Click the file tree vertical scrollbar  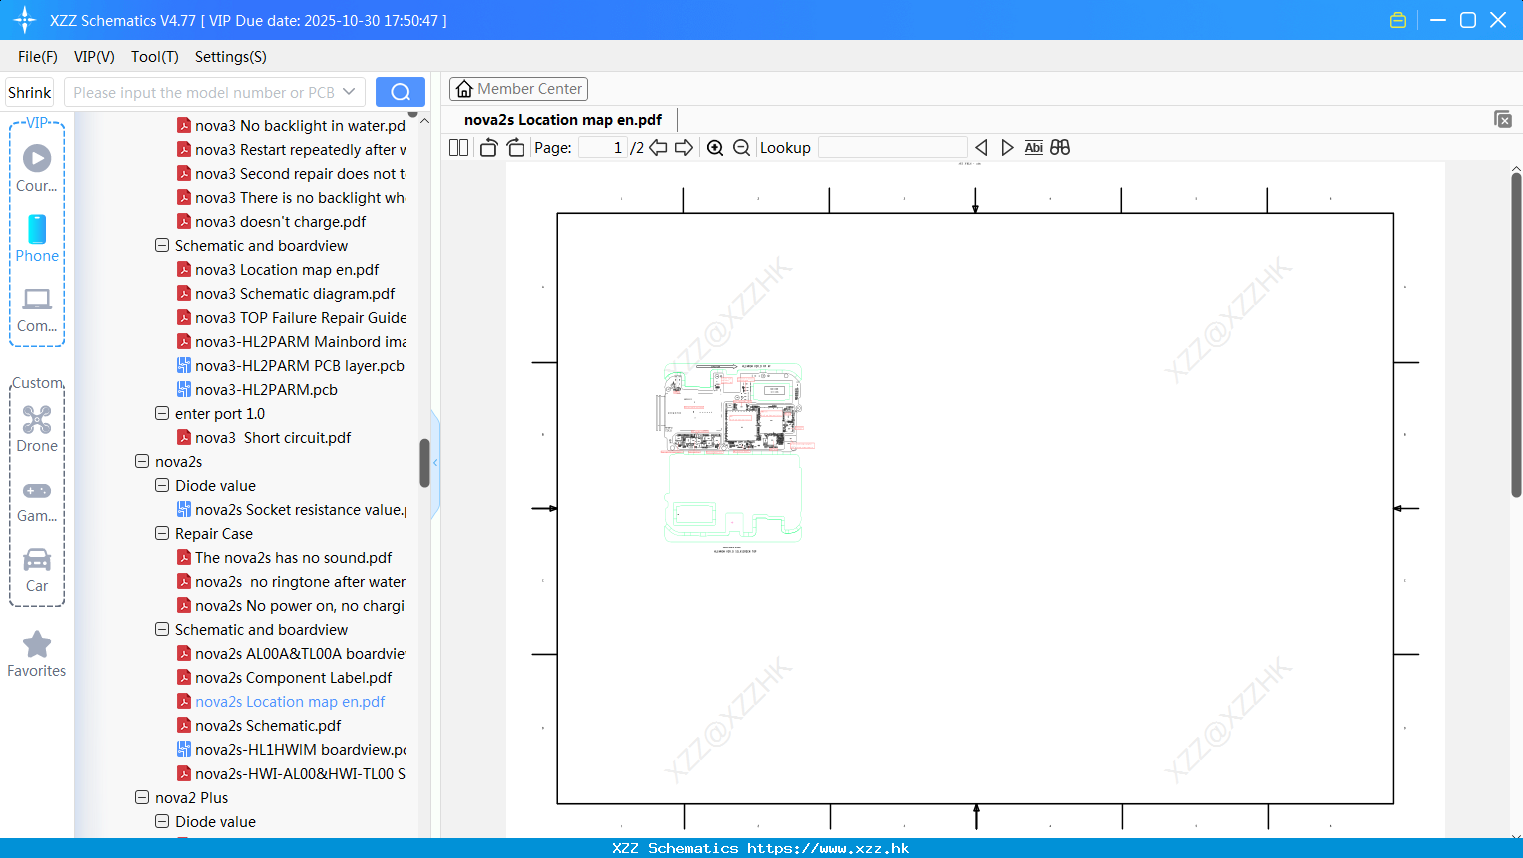pos(424,463)
